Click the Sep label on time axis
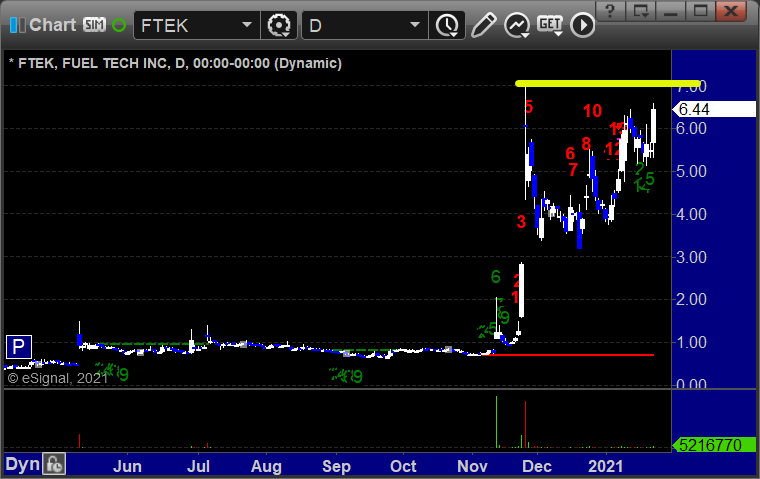Viewport: 760px width, 479px height. (336, 466)
